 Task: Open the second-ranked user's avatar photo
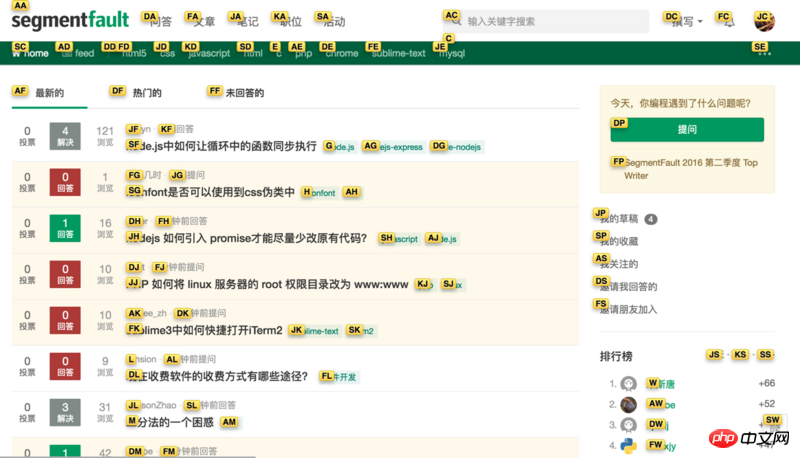(629, 404)
